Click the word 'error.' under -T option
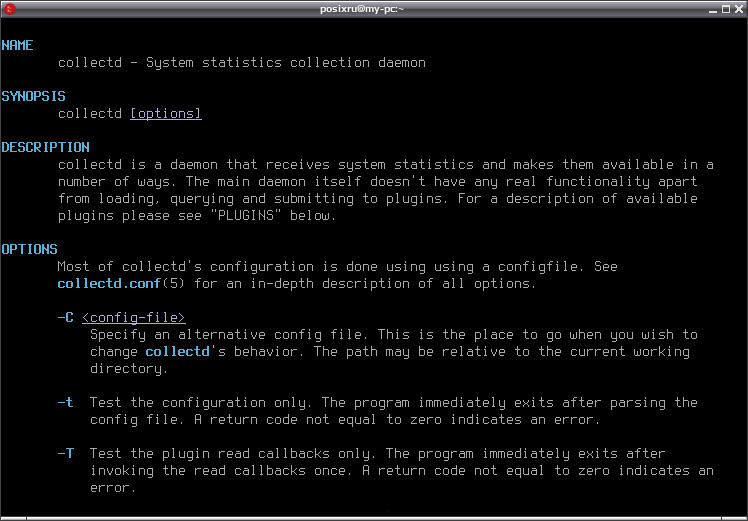The width and height of the screenshot is (748, 521). pyautogui.click(x=113, y=488)
